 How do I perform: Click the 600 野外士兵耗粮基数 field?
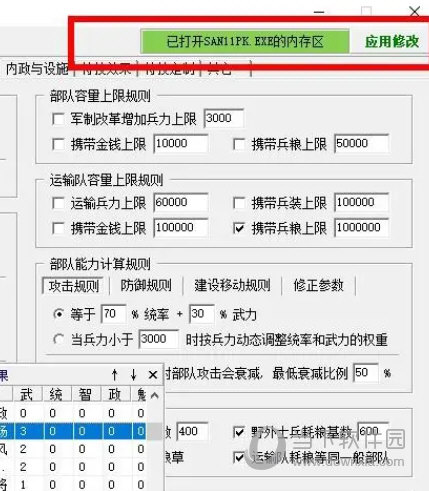tap(373, 431)
